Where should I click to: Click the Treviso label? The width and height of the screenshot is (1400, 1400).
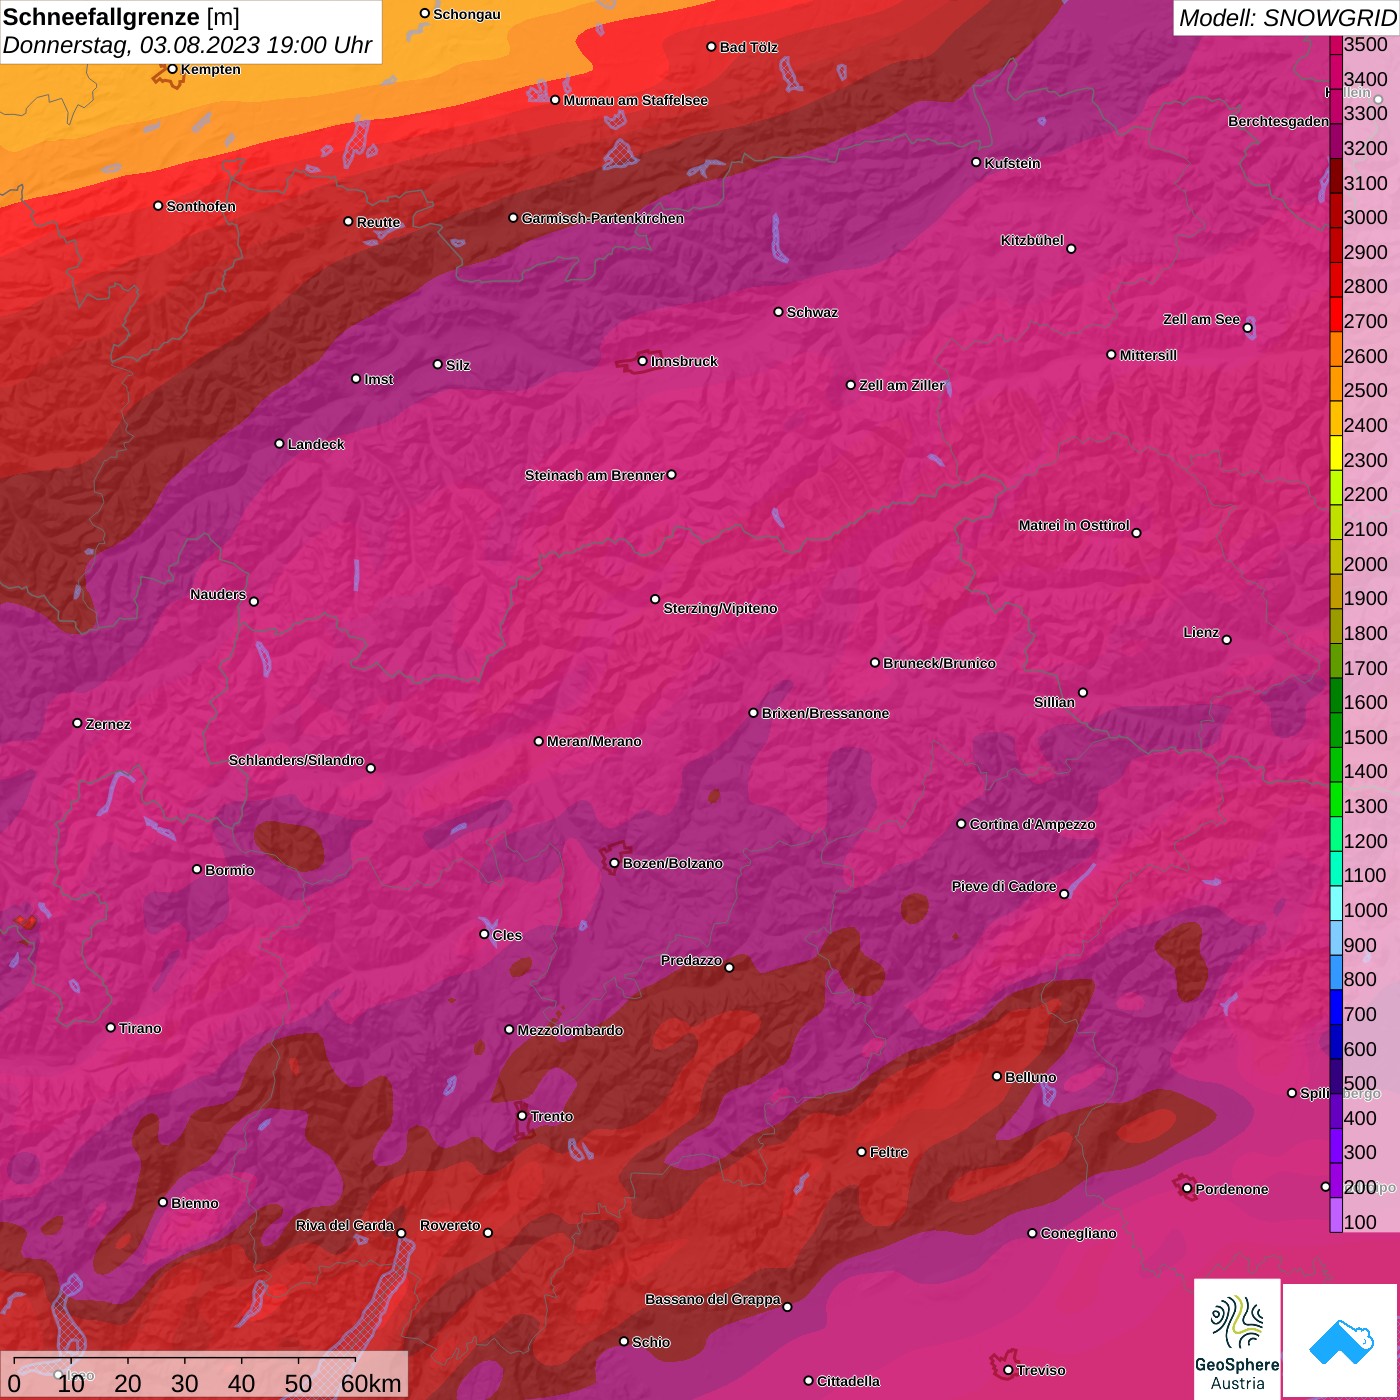point(1041,1370)
